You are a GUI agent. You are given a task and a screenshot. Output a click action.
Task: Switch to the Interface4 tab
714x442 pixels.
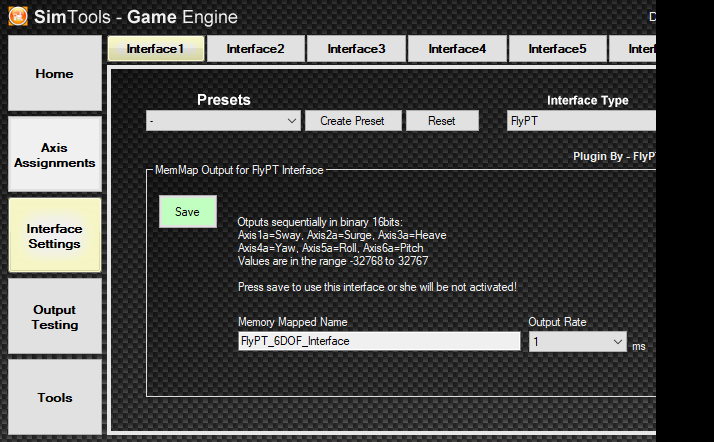click(457, 49)
